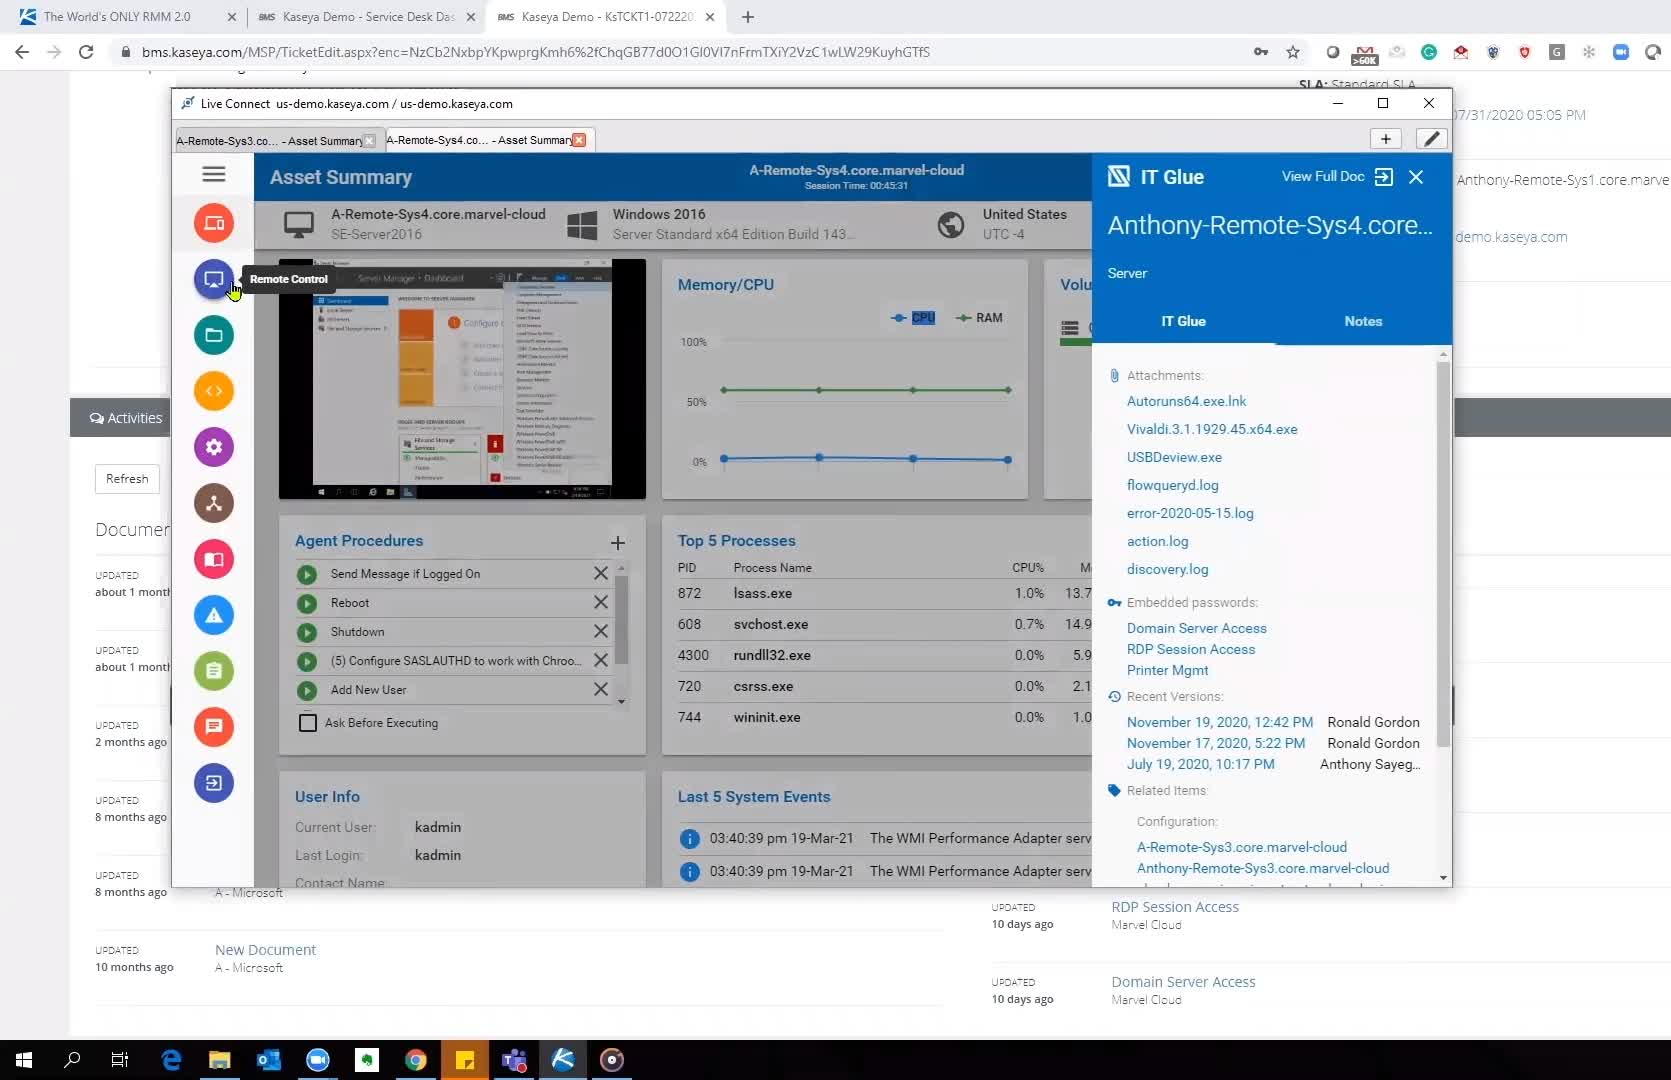
Task: Open the hamburger menu in Live Connect
Action: (213, 174)
